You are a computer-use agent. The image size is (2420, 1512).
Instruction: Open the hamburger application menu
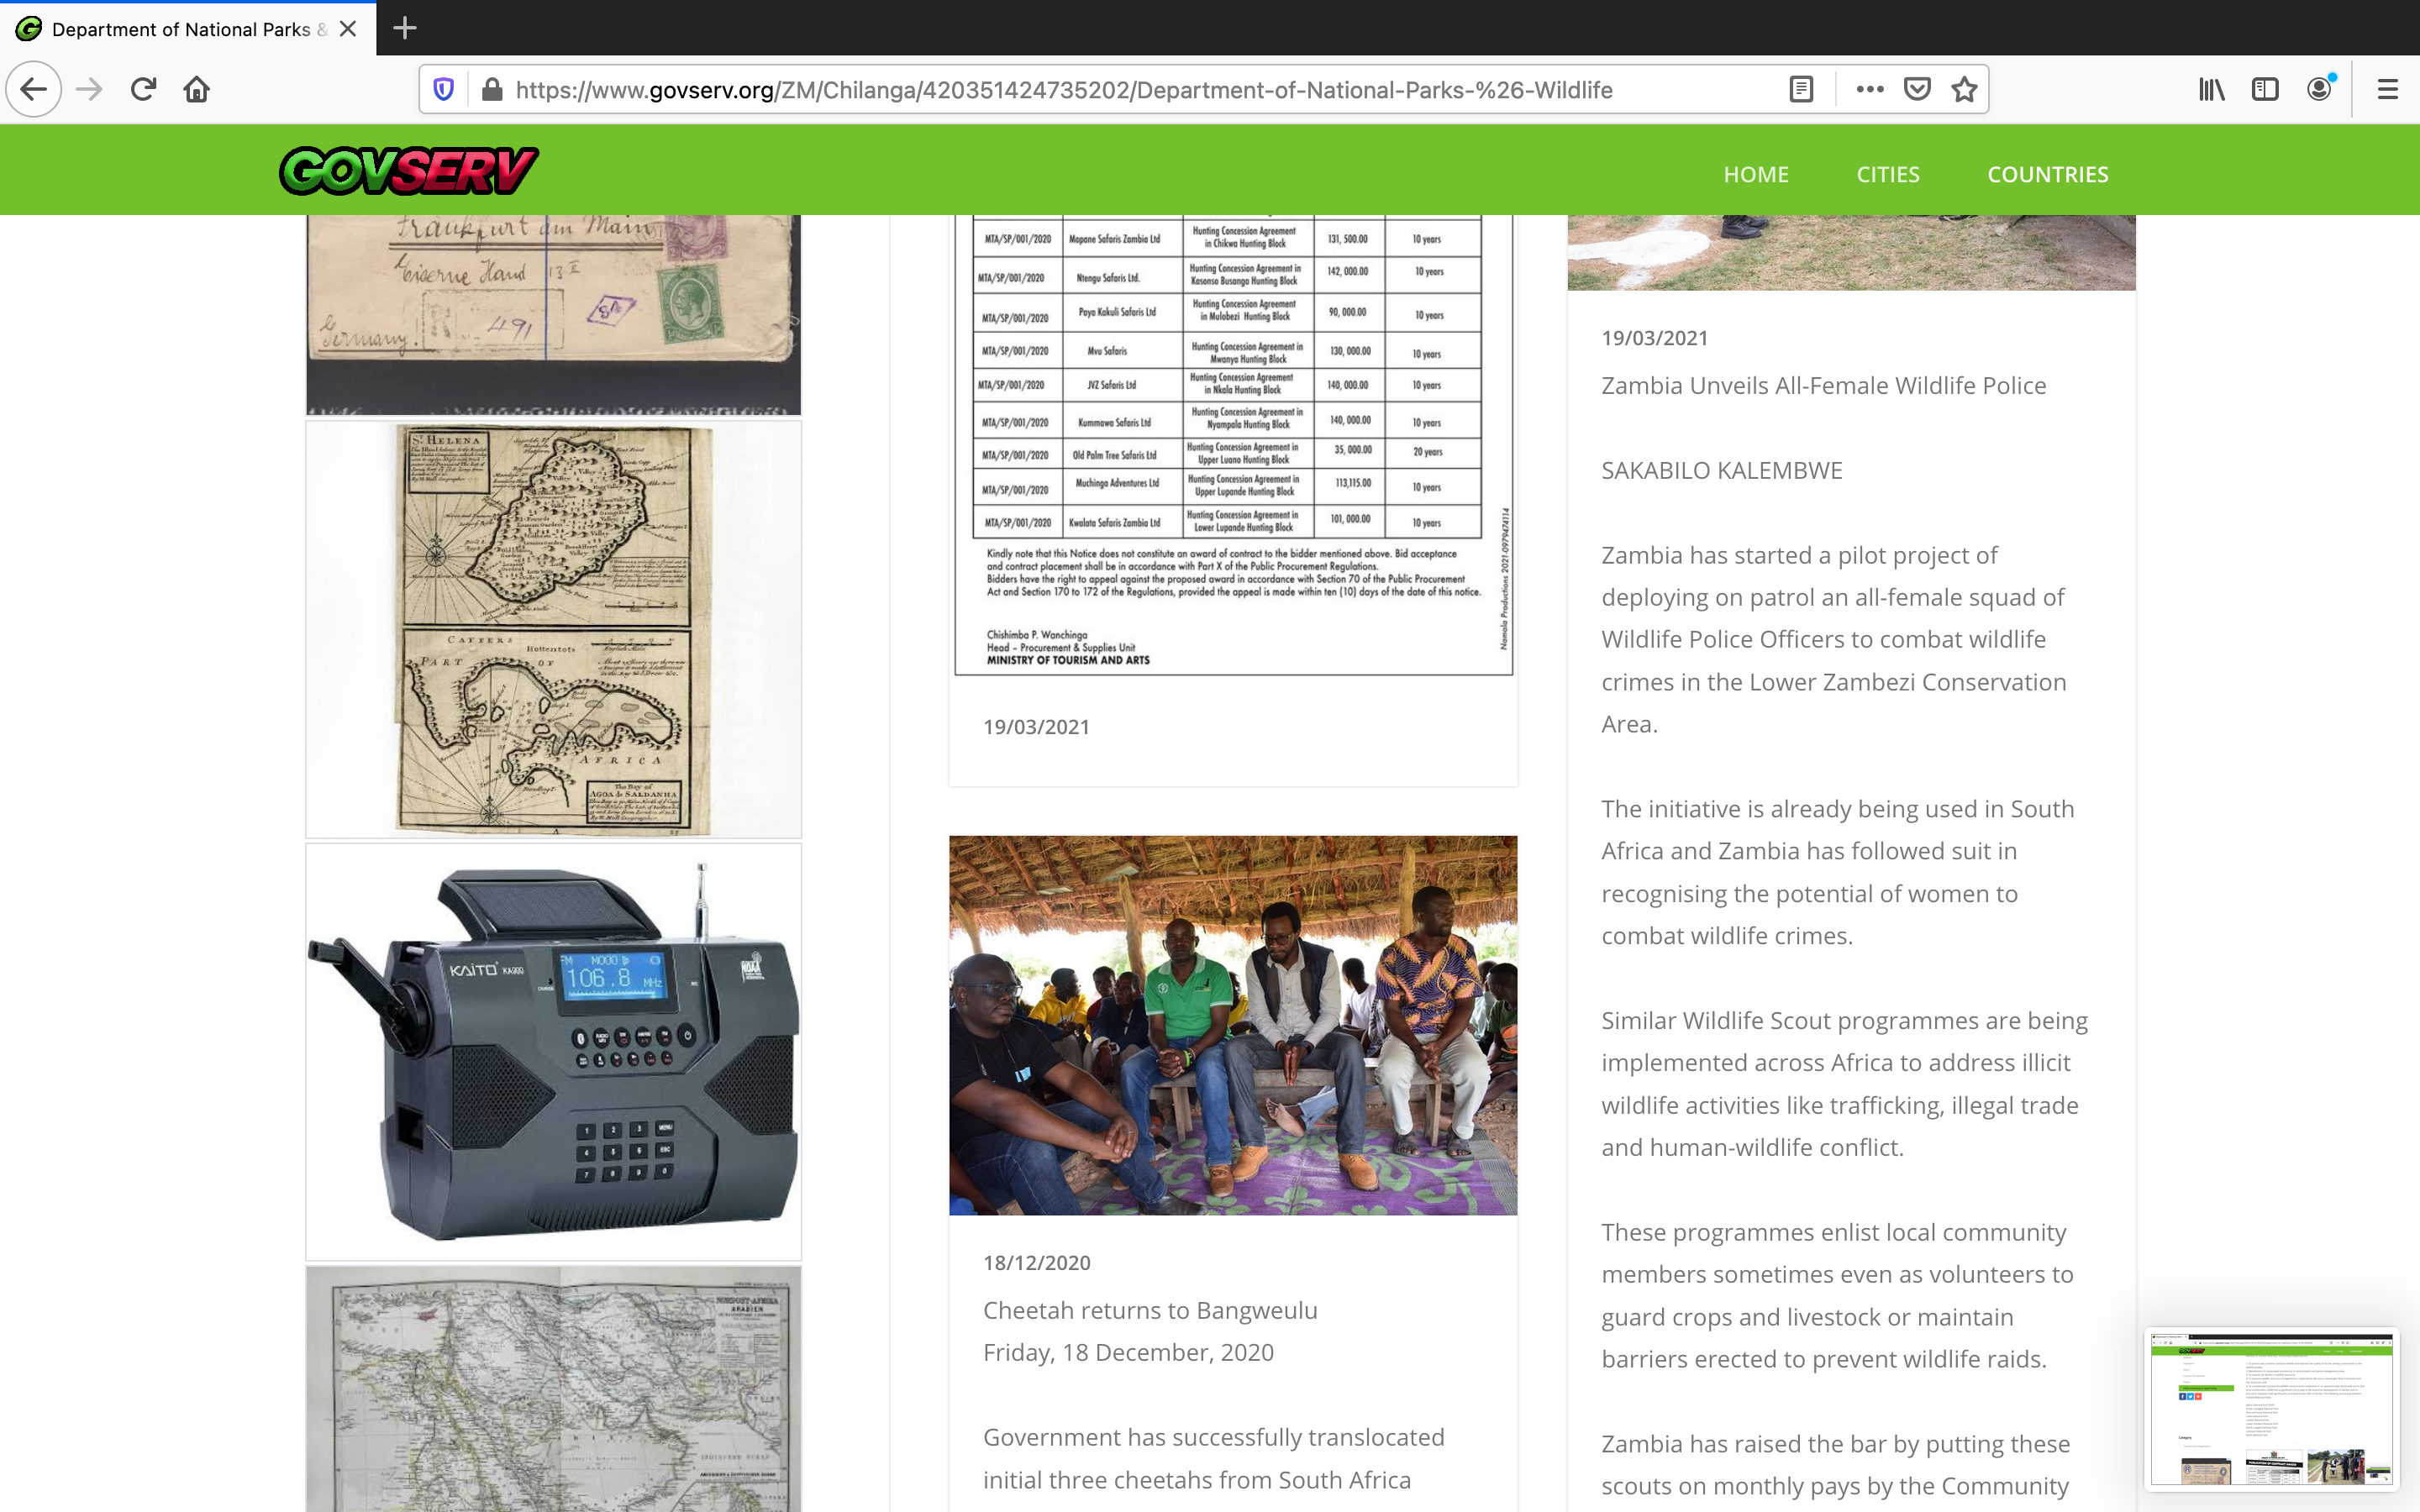coord(2388,90)
